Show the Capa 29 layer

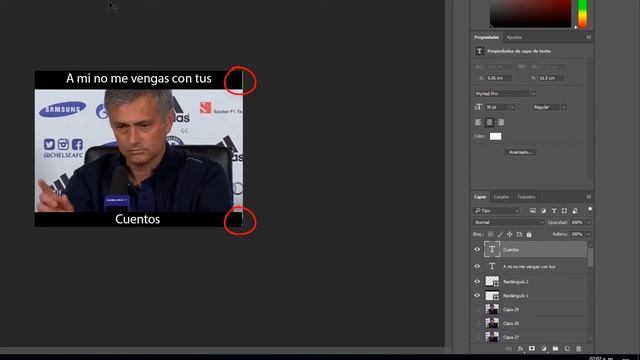pos(477,309)
